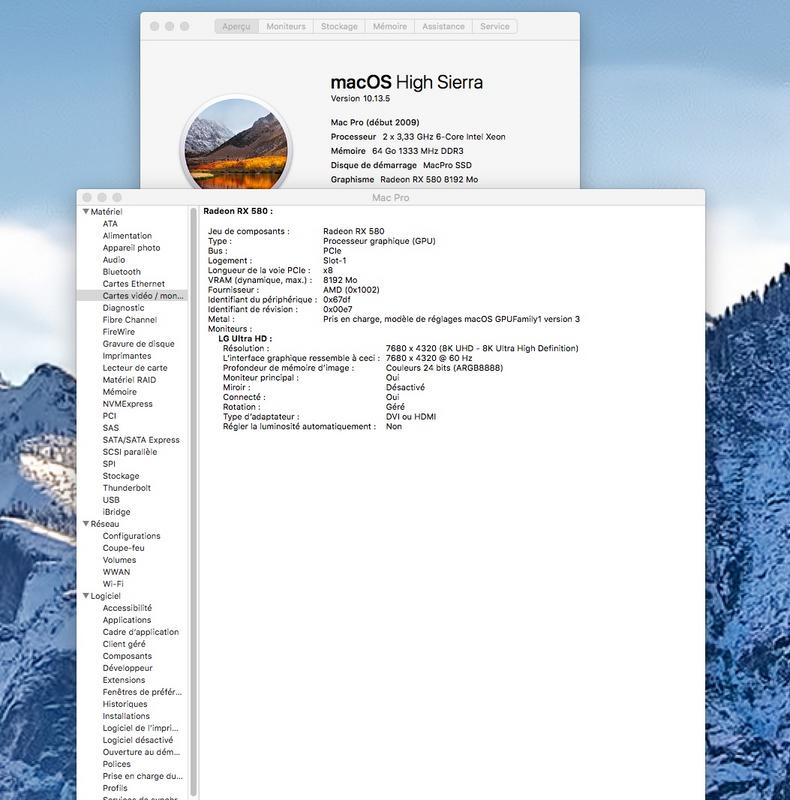
Task: Select NVMExpress in the sidebar
Action: pos(128,404)
